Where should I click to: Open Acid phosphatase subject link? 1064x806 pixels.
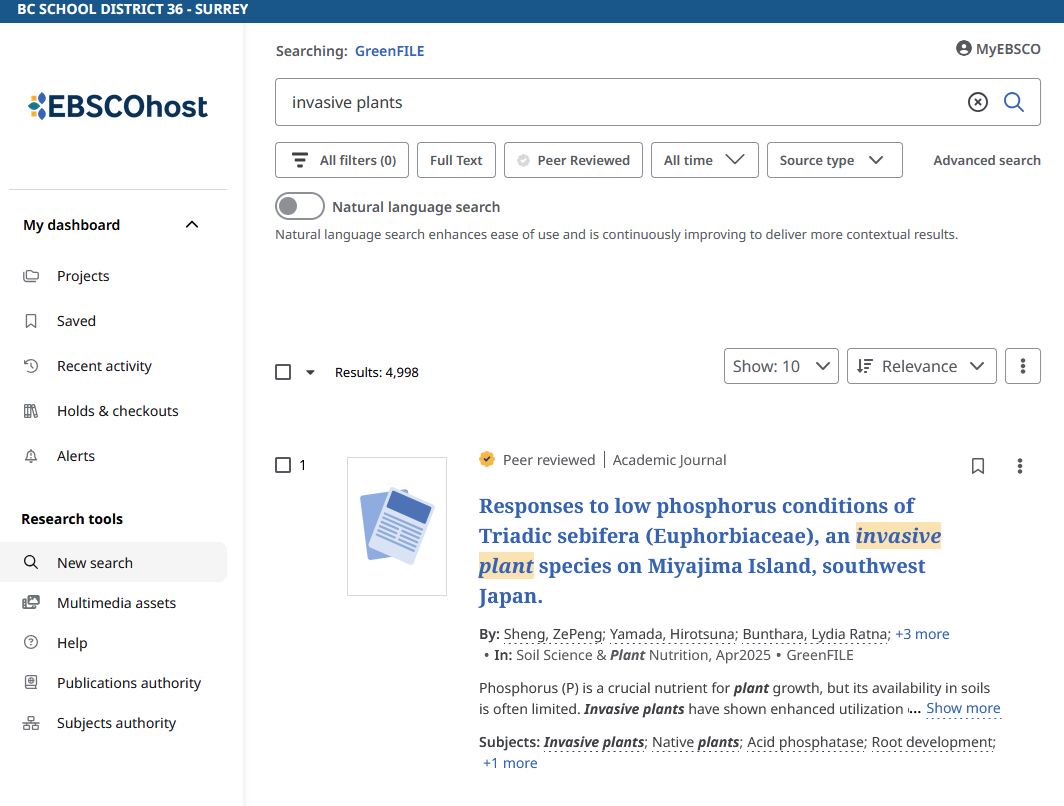[x=805, y=742]
